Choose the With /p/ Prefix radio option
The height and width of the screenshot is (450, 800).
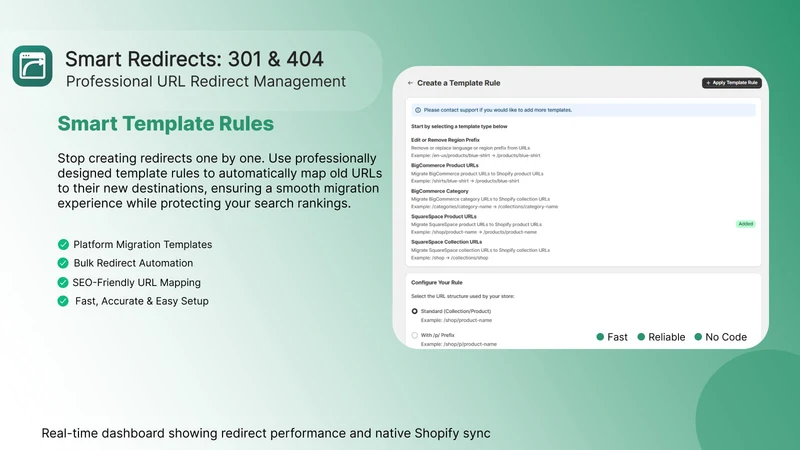pos(414,335)
